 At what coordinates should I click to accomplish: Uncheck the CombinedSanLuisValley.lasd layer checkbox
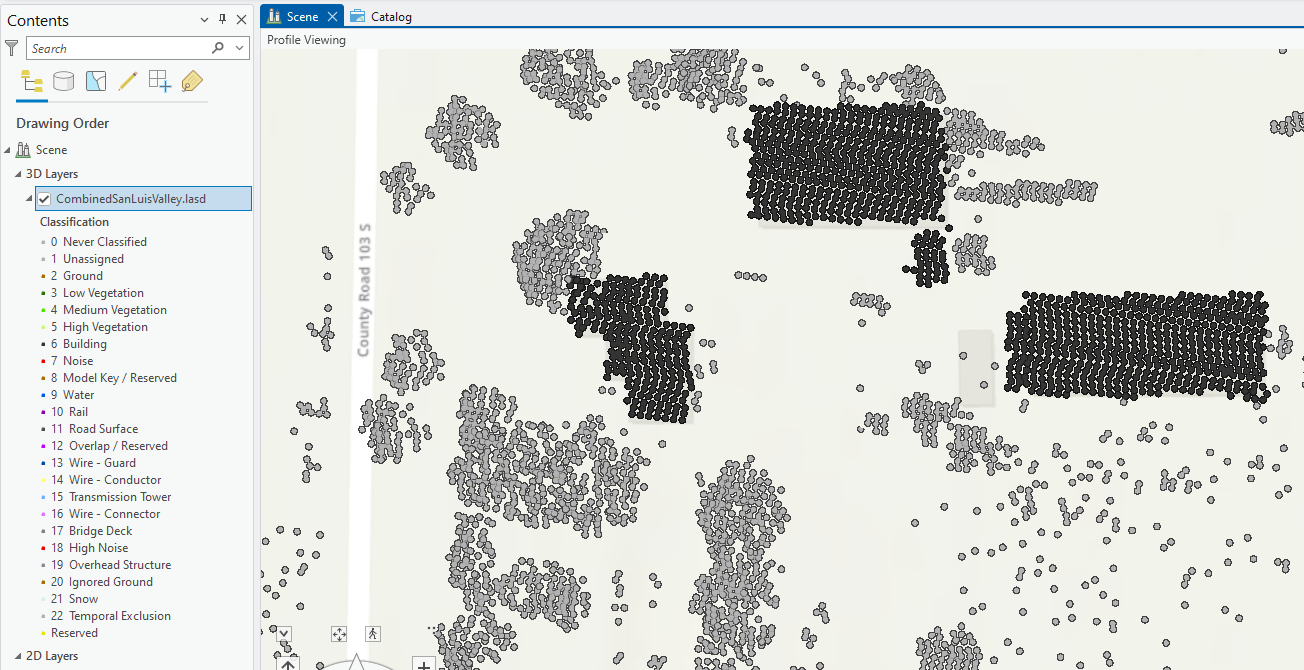pyautogui.click(x=44, y=199)
